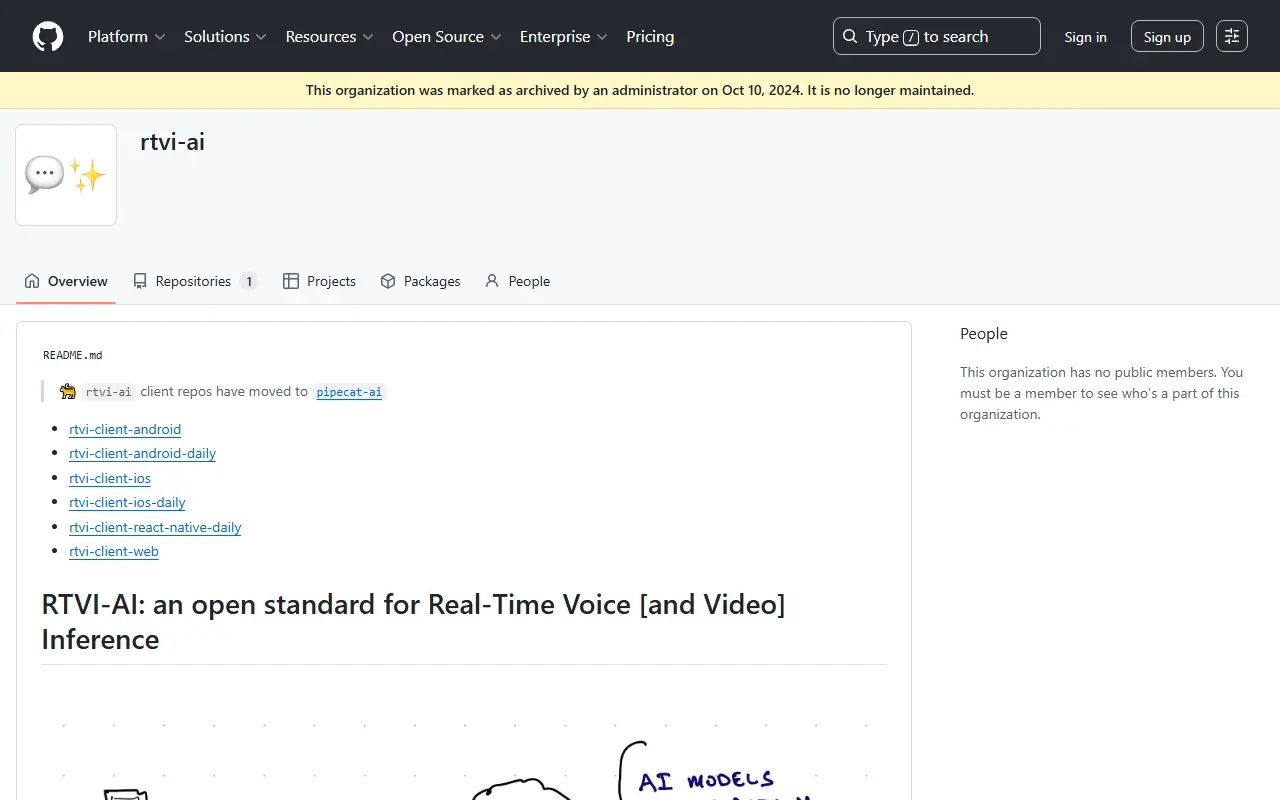Expand the Resources dropdown

pos(330,37)
